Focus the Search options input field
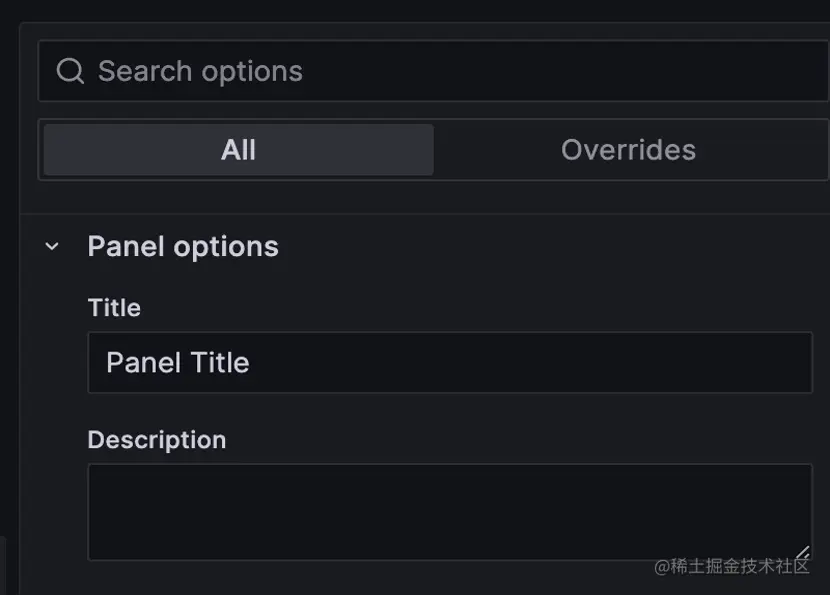 tap(500, 71)
